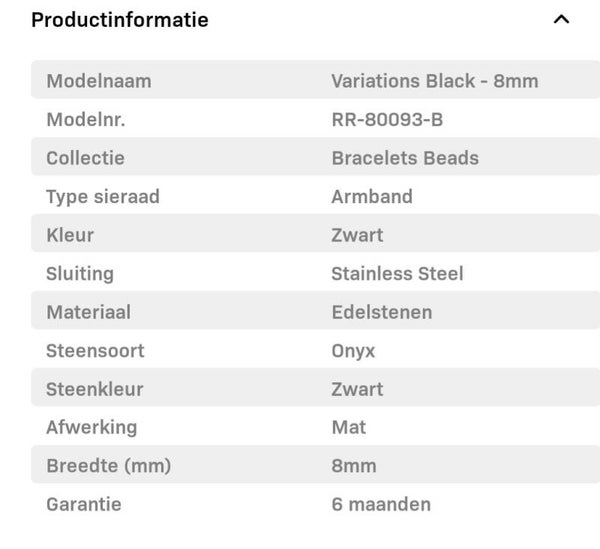Click the Kleur row label
Image resolution: width=600 pixels, height=549 pixels.
(70, 235)
